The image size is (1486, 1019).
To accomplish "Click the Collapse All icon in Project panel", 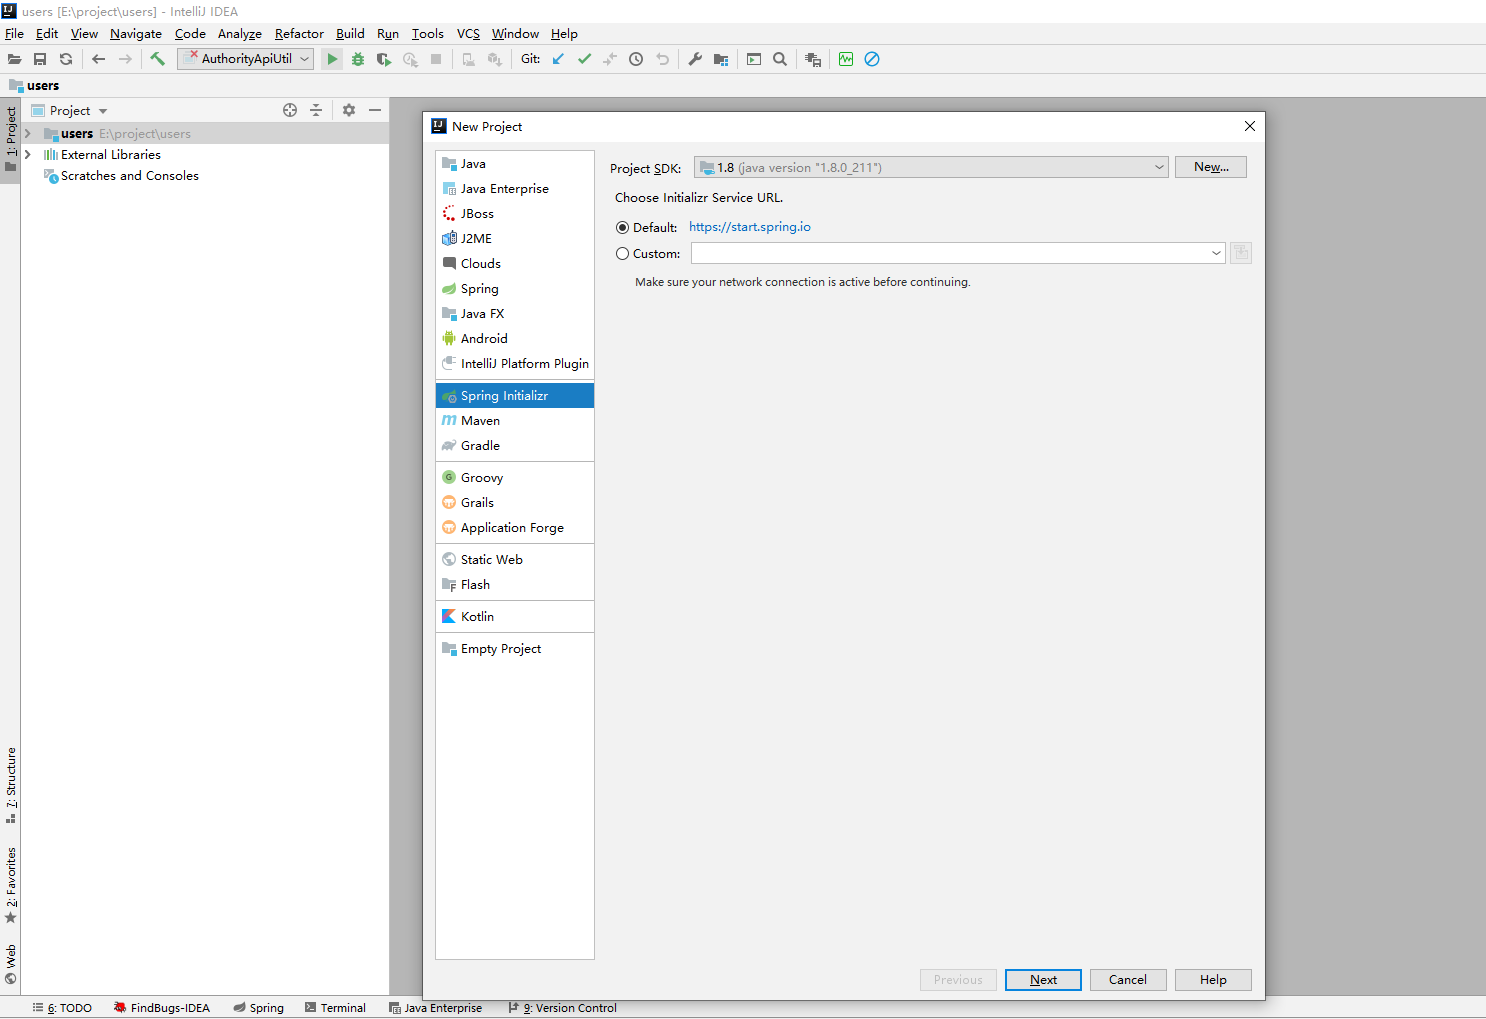I will point(316,110).
